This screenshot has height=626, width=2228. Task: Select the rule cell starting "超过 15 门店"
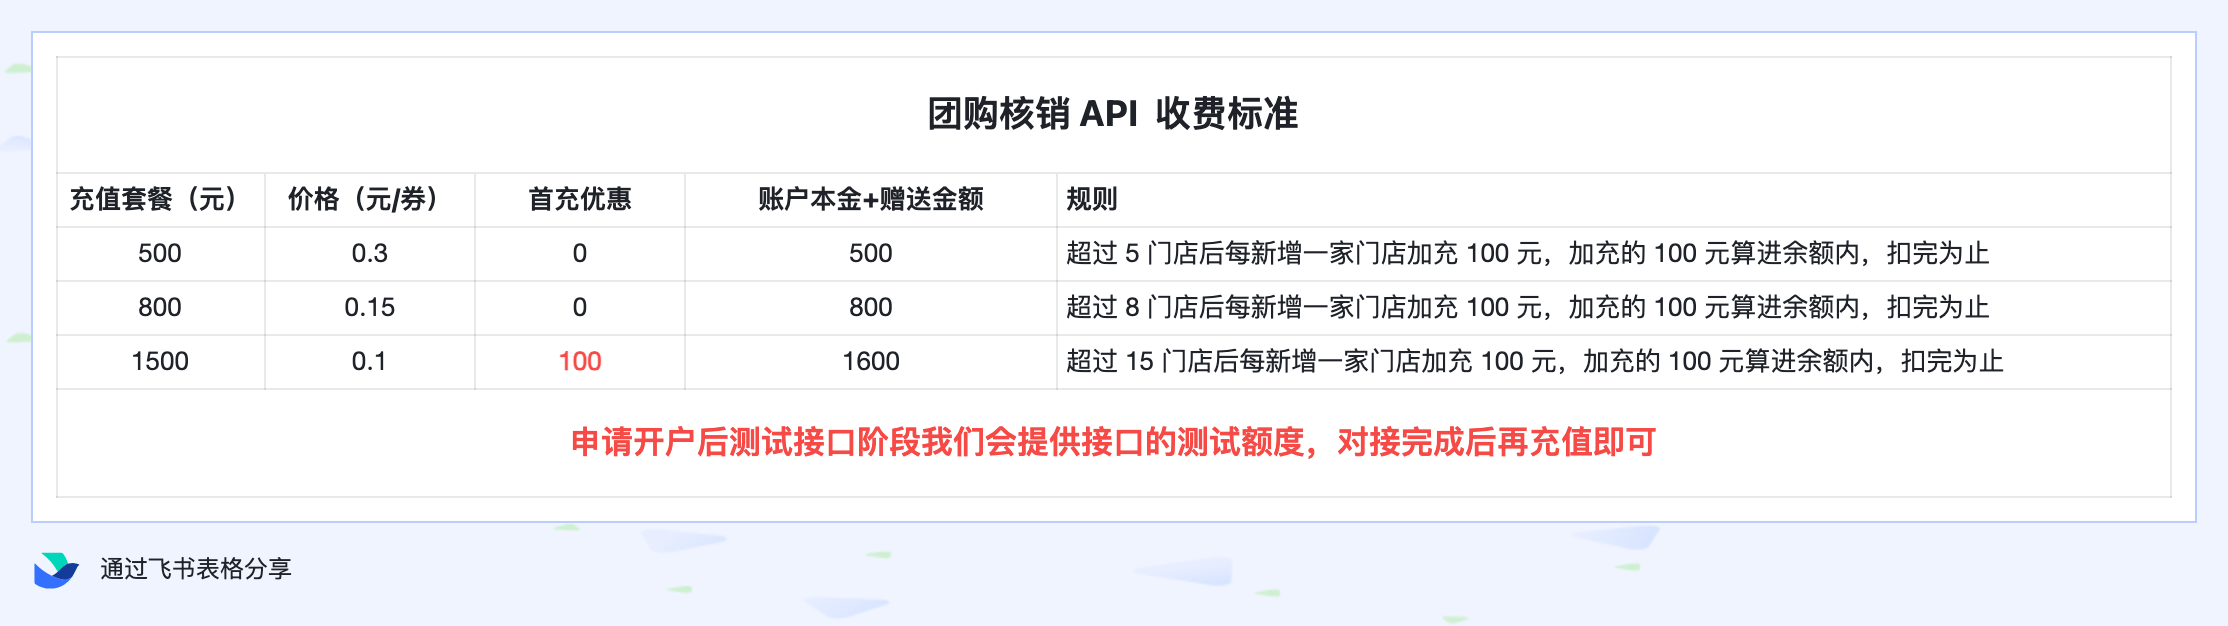(x=1534, y=362)
